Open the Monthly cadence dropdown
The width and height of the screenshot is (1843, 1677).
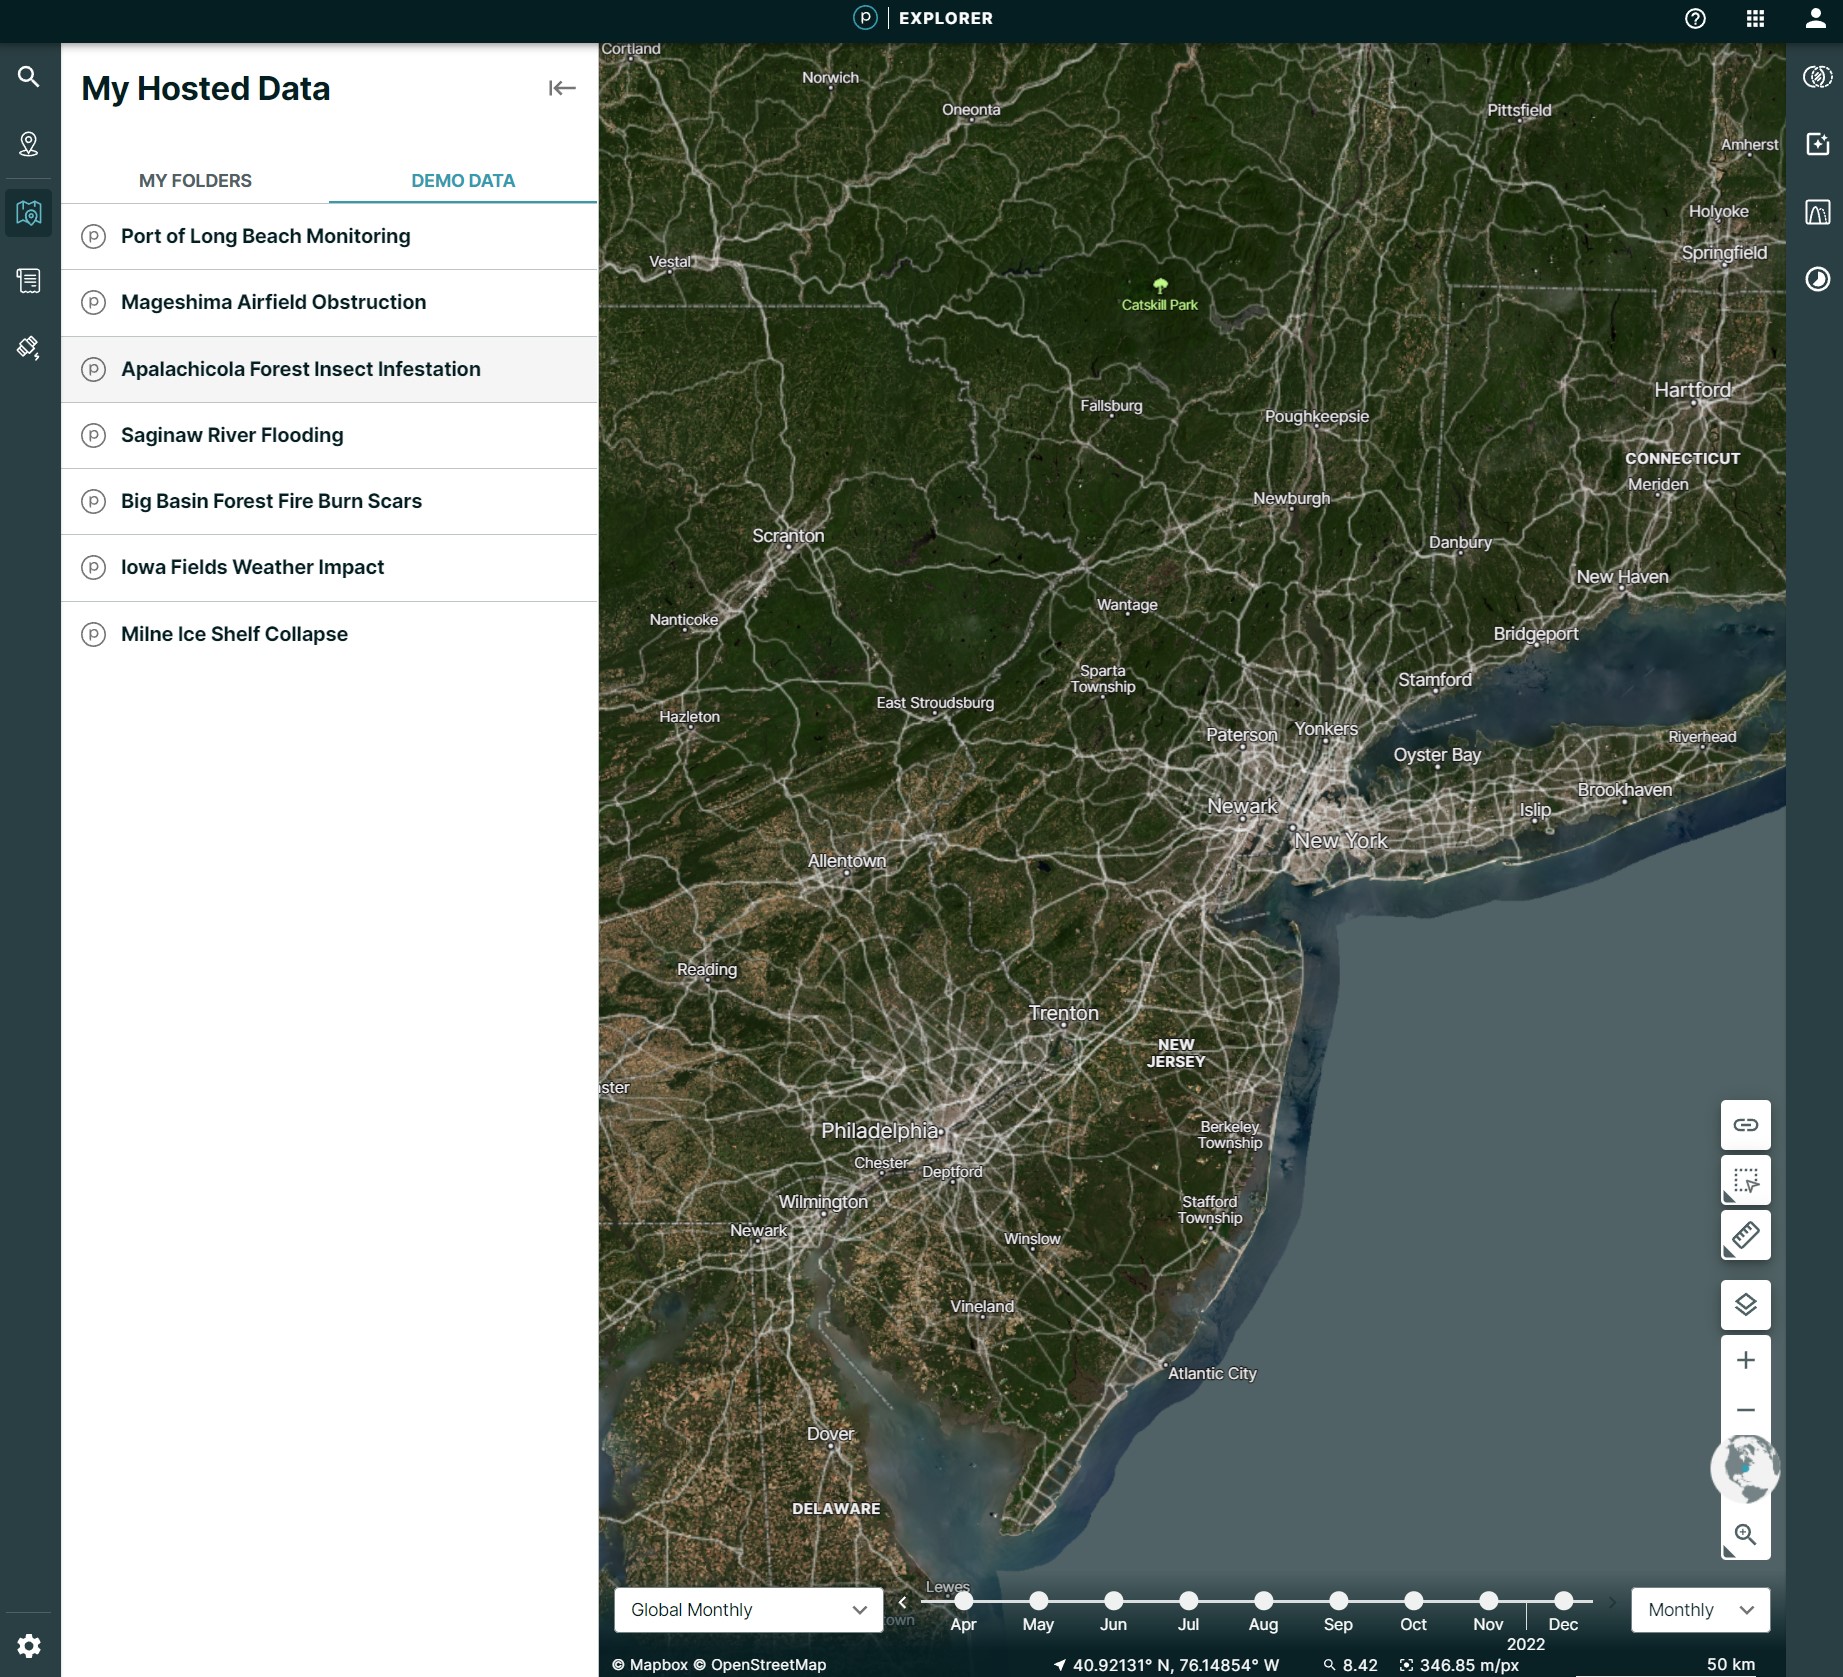[1699, 1609]
